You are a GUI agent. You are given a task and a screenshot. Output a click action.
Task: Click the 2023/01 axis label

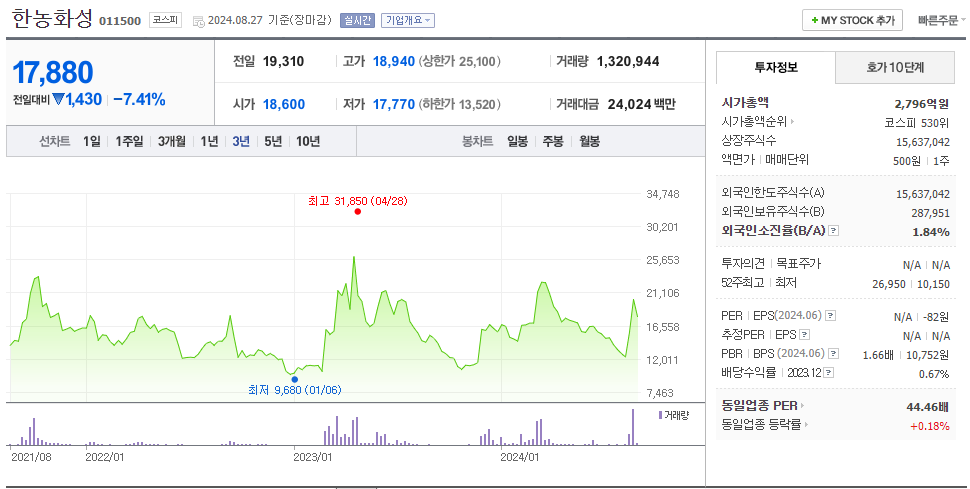[x=313, y=457]
